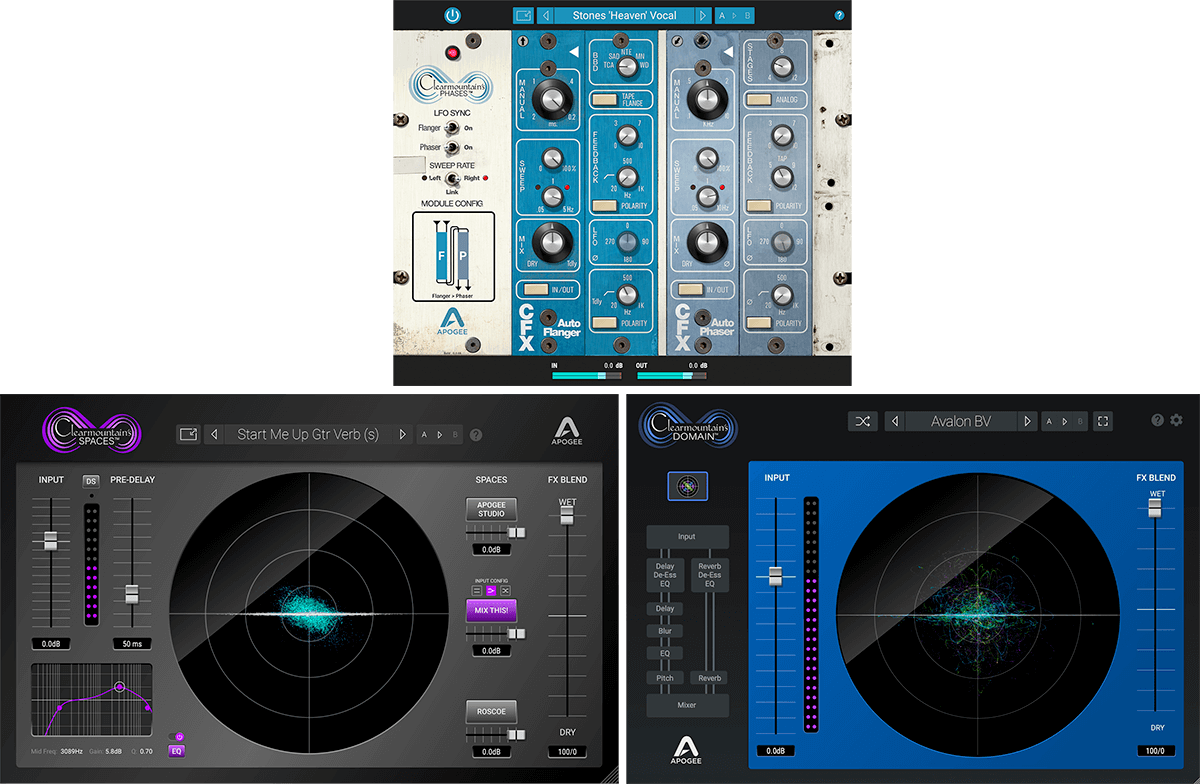Select the first Input Config icon in Spaces
The image size is (1200, 784).
tap(476, 592)
